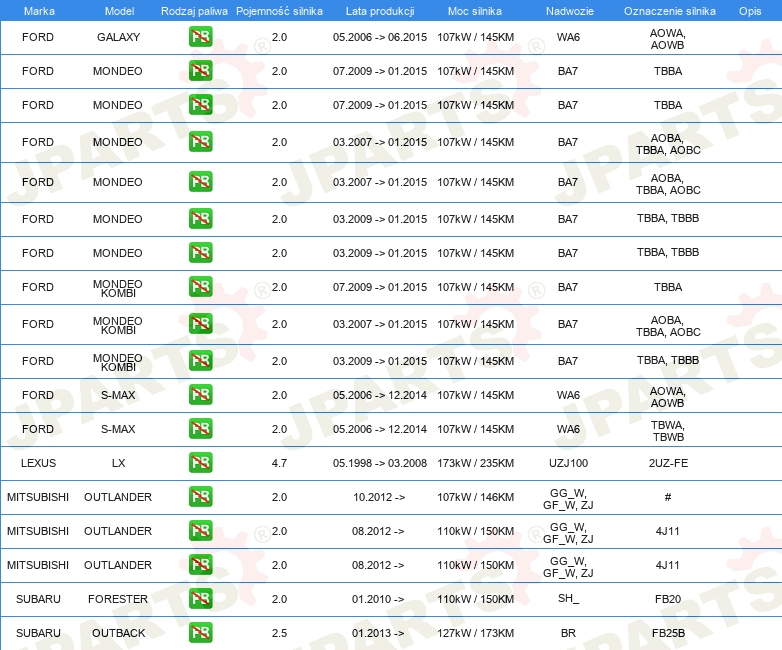Click the fuel type icon in the FORD GALAXY row
This screenshot has height=650, width=782.
pyautogui.click(x=200, y=37)
